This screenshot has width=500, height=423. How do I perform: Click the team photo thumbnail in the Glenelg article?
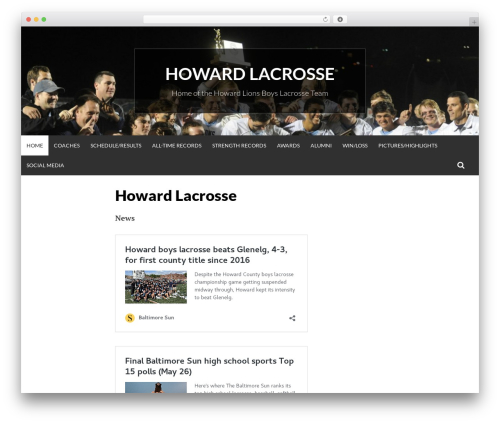tap(156, 287)
